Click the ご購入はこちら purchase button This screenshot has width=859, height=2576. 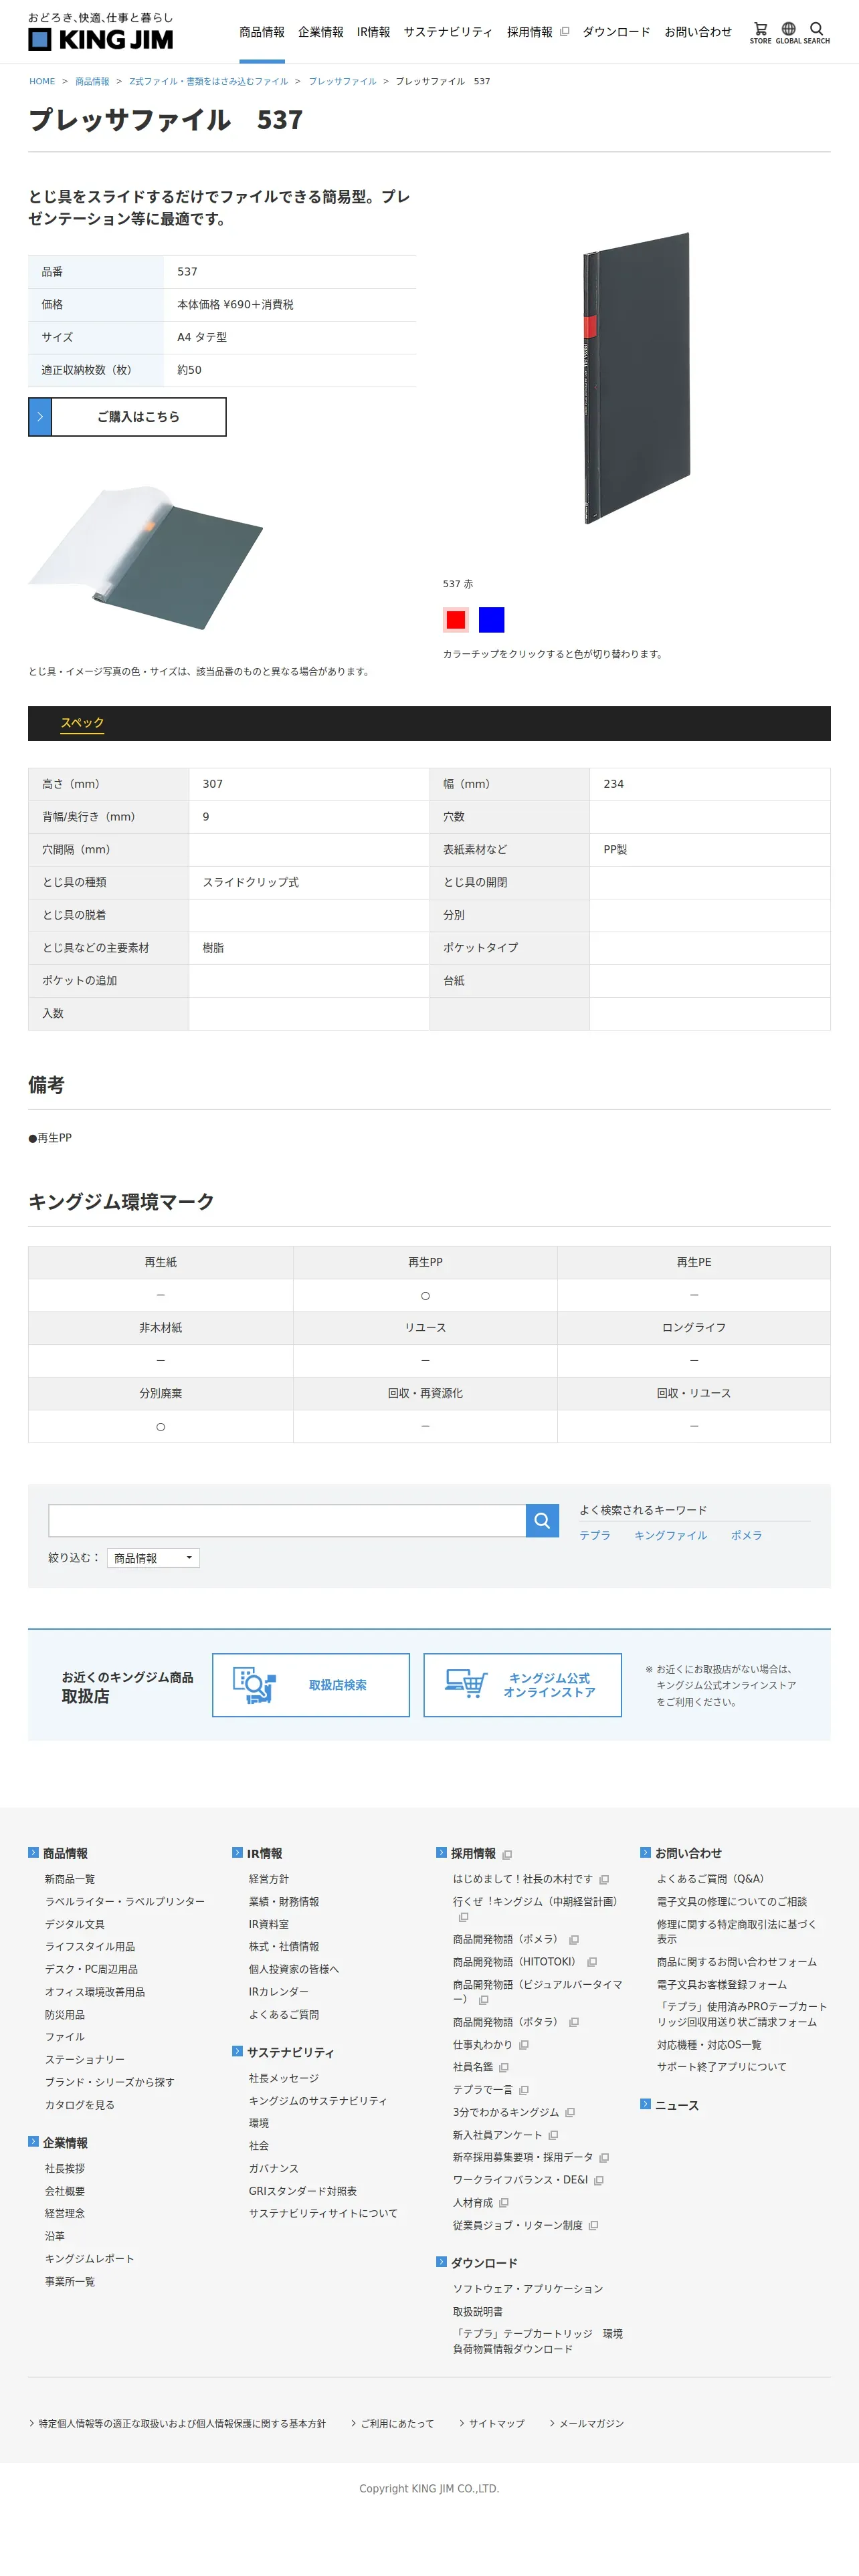[127, 417]
